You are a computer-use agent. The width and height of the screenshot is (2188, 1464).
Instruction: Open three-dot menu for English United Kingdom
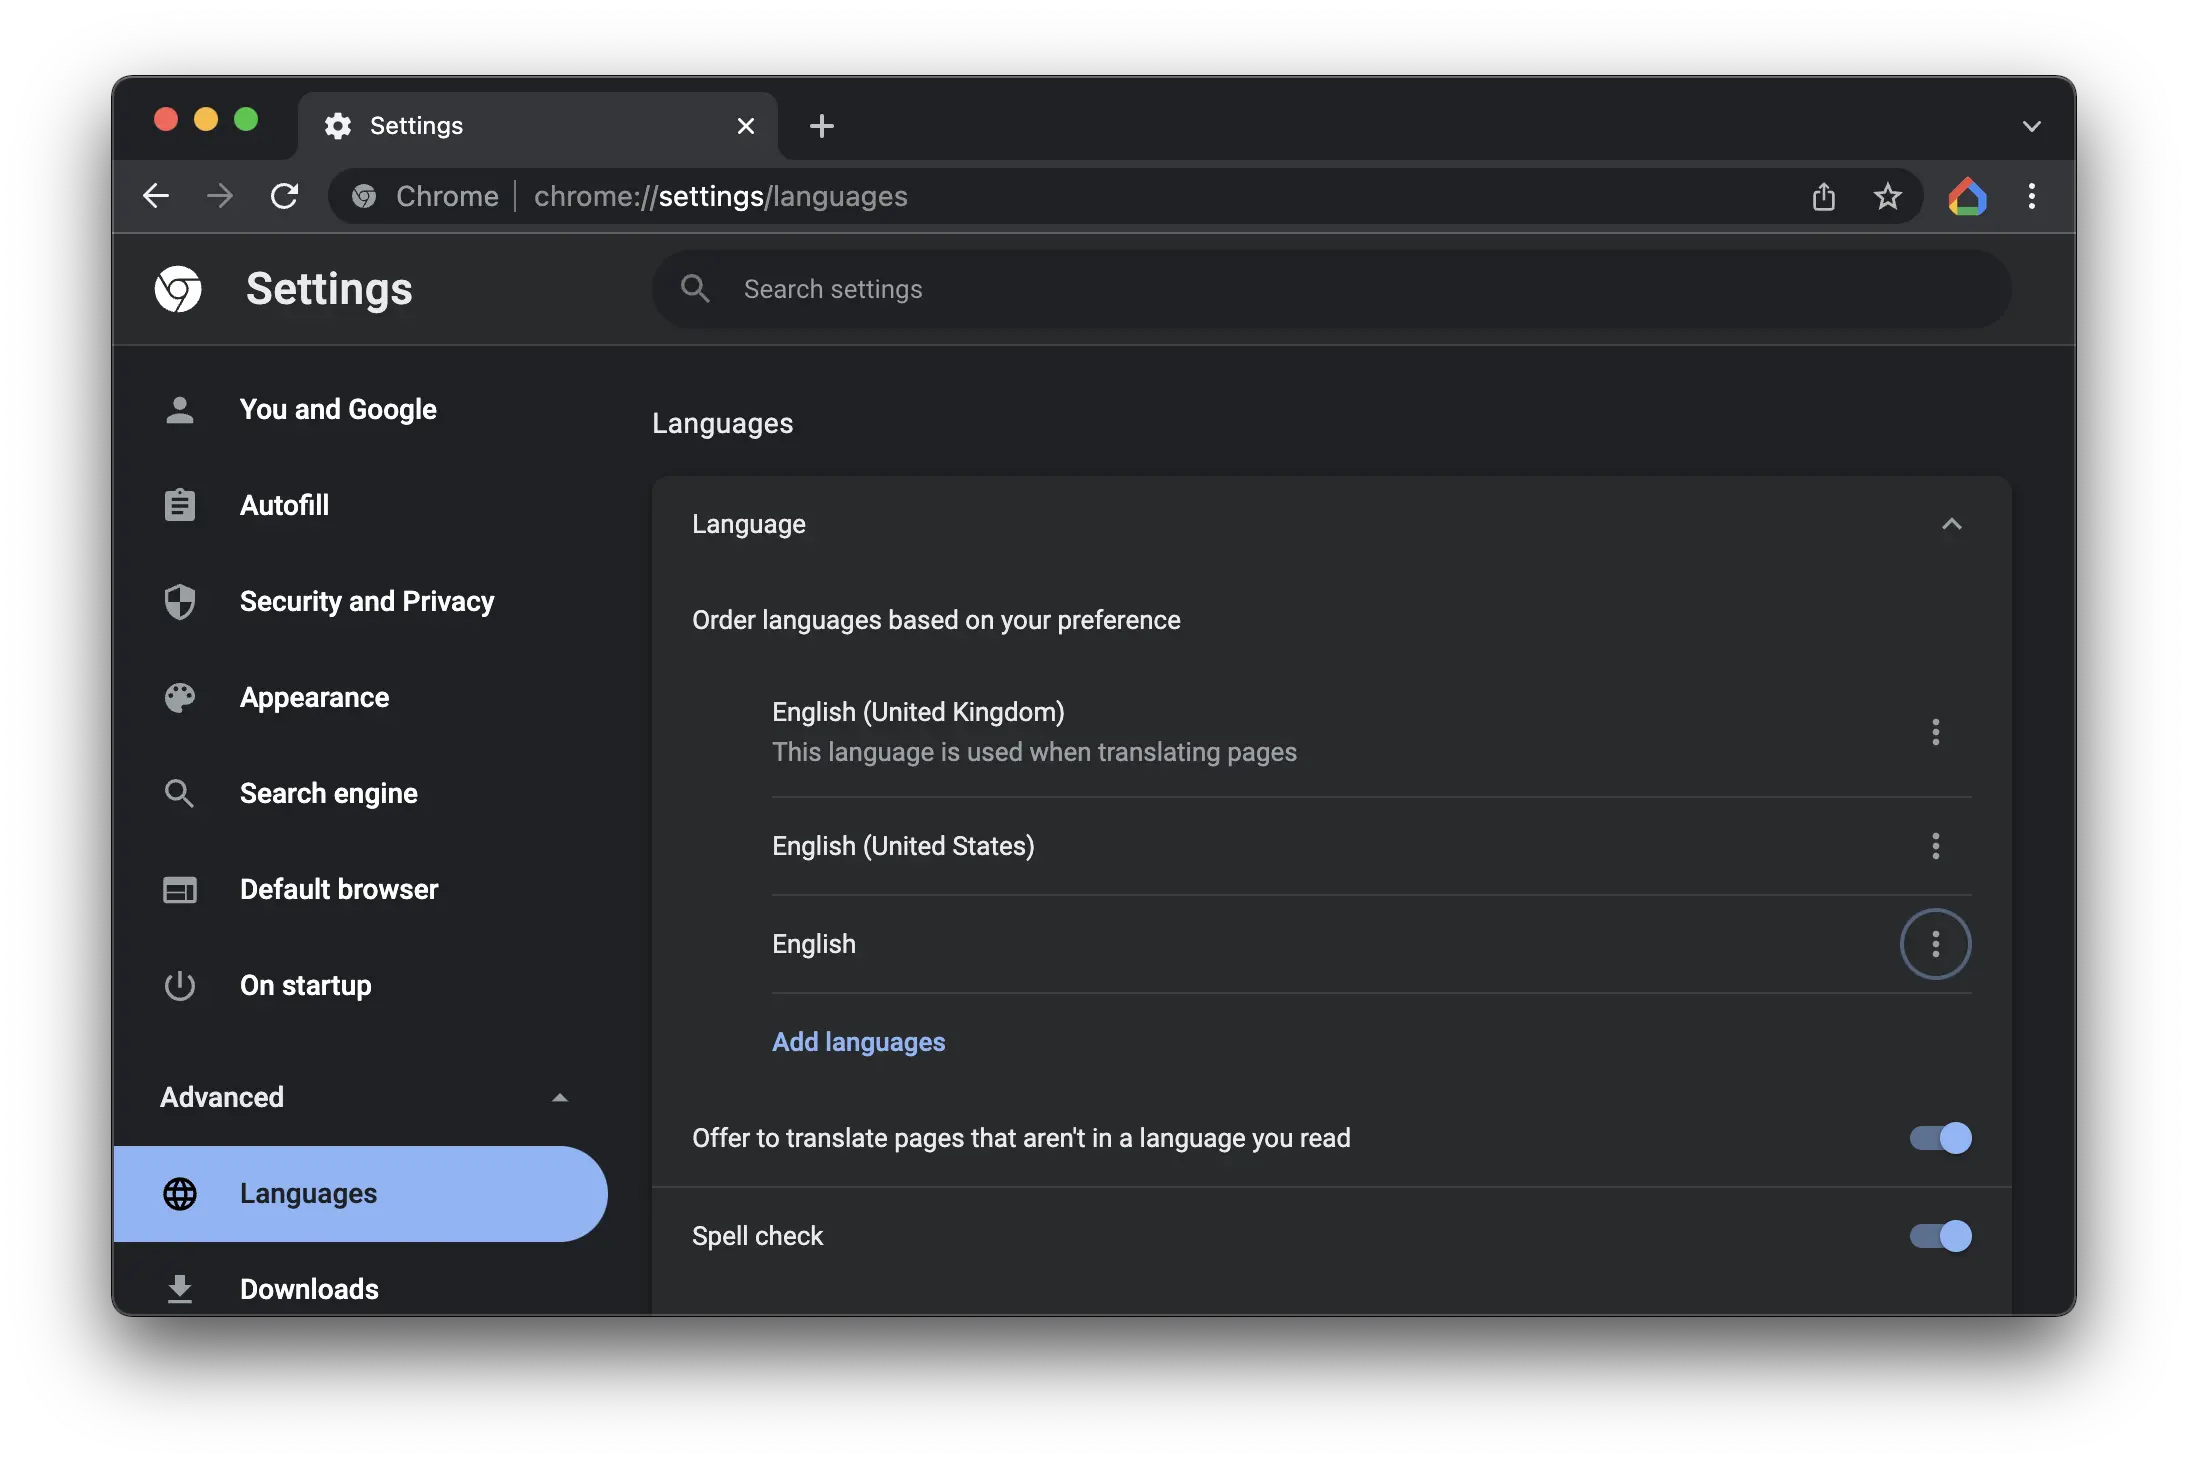click(1935, 732)
